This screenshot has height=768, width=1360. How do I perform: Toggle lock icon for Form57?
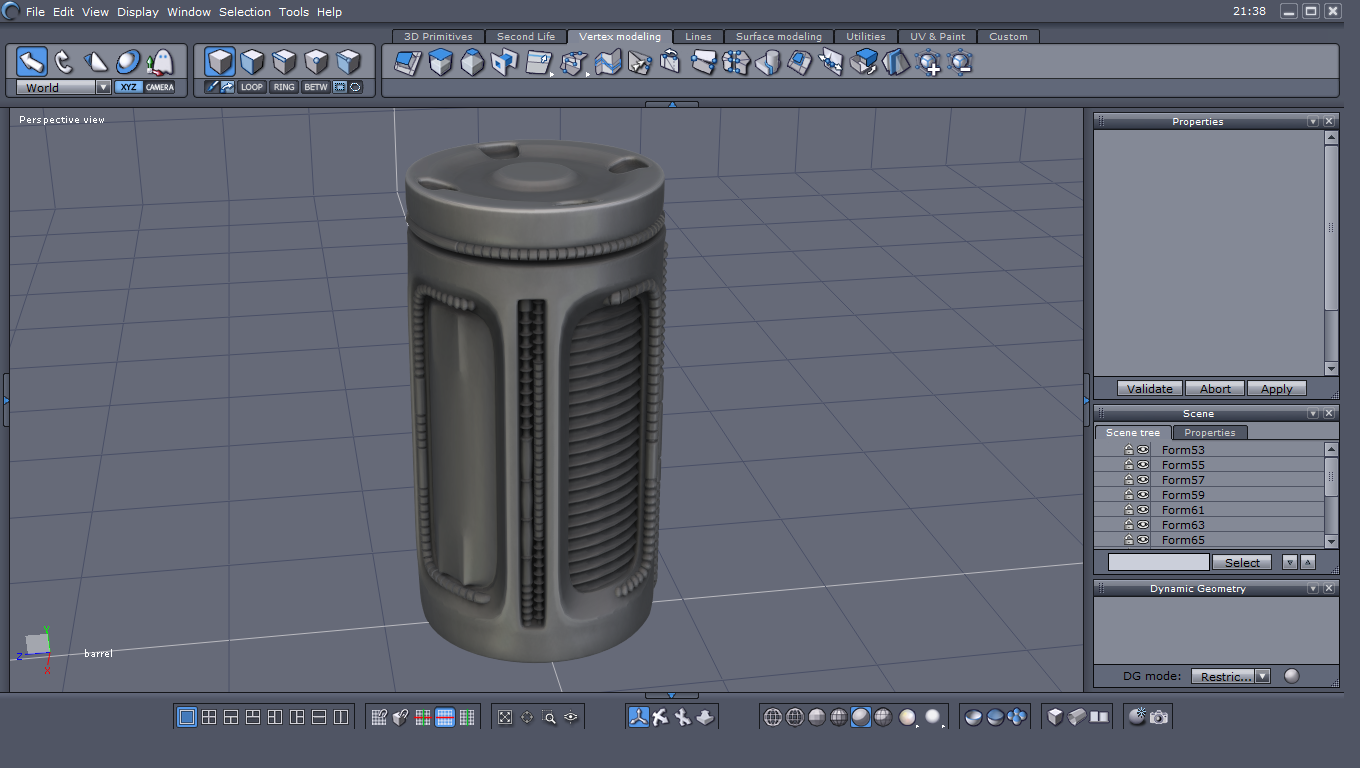tap(1129, 480)
